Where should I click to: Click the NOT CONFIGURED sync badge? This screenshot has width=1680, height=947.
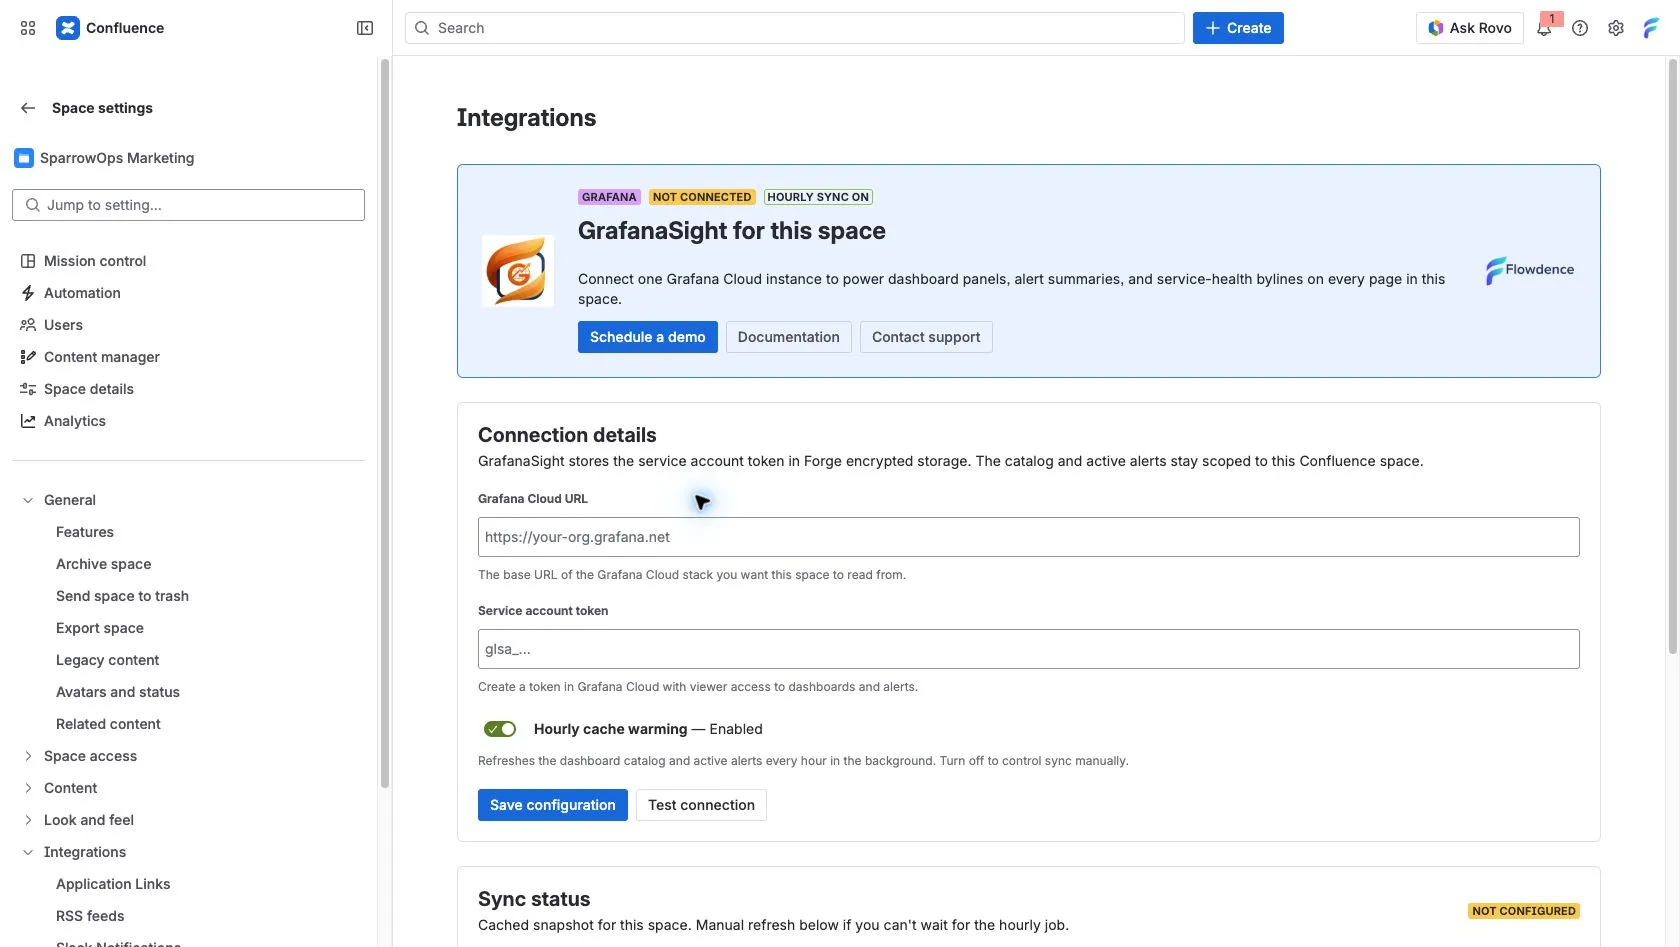(1524, 911)
